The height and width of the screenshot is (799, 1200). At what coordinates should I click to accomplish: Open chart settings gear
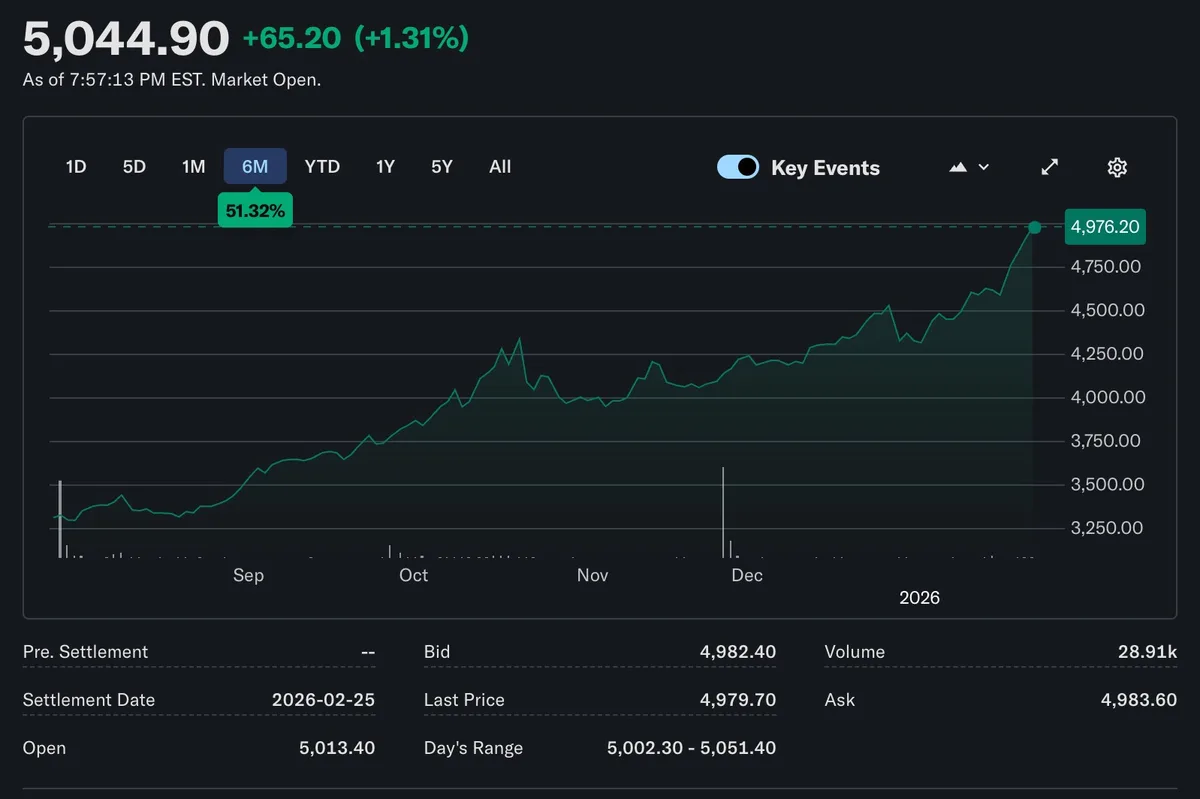pos(1117,167)
